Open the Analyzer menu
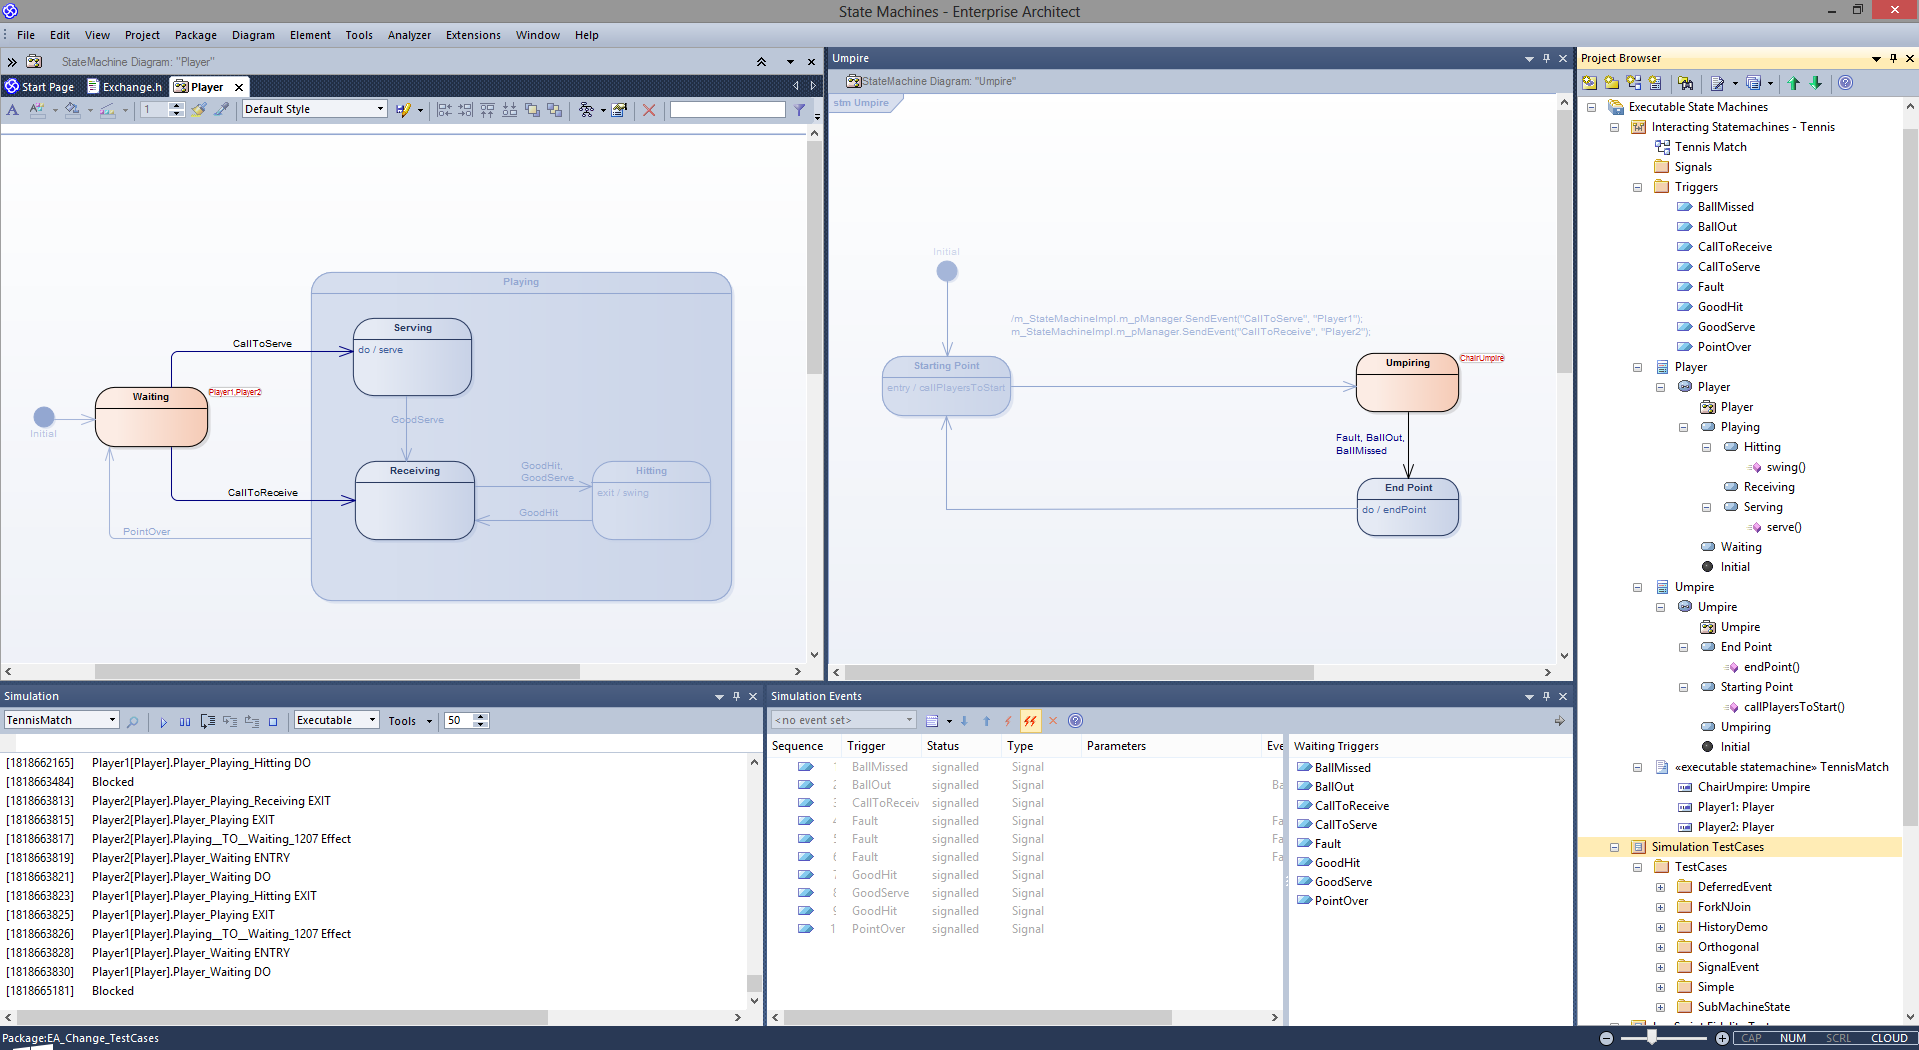Screen dimensions: 1919x1050 [408, 35]
